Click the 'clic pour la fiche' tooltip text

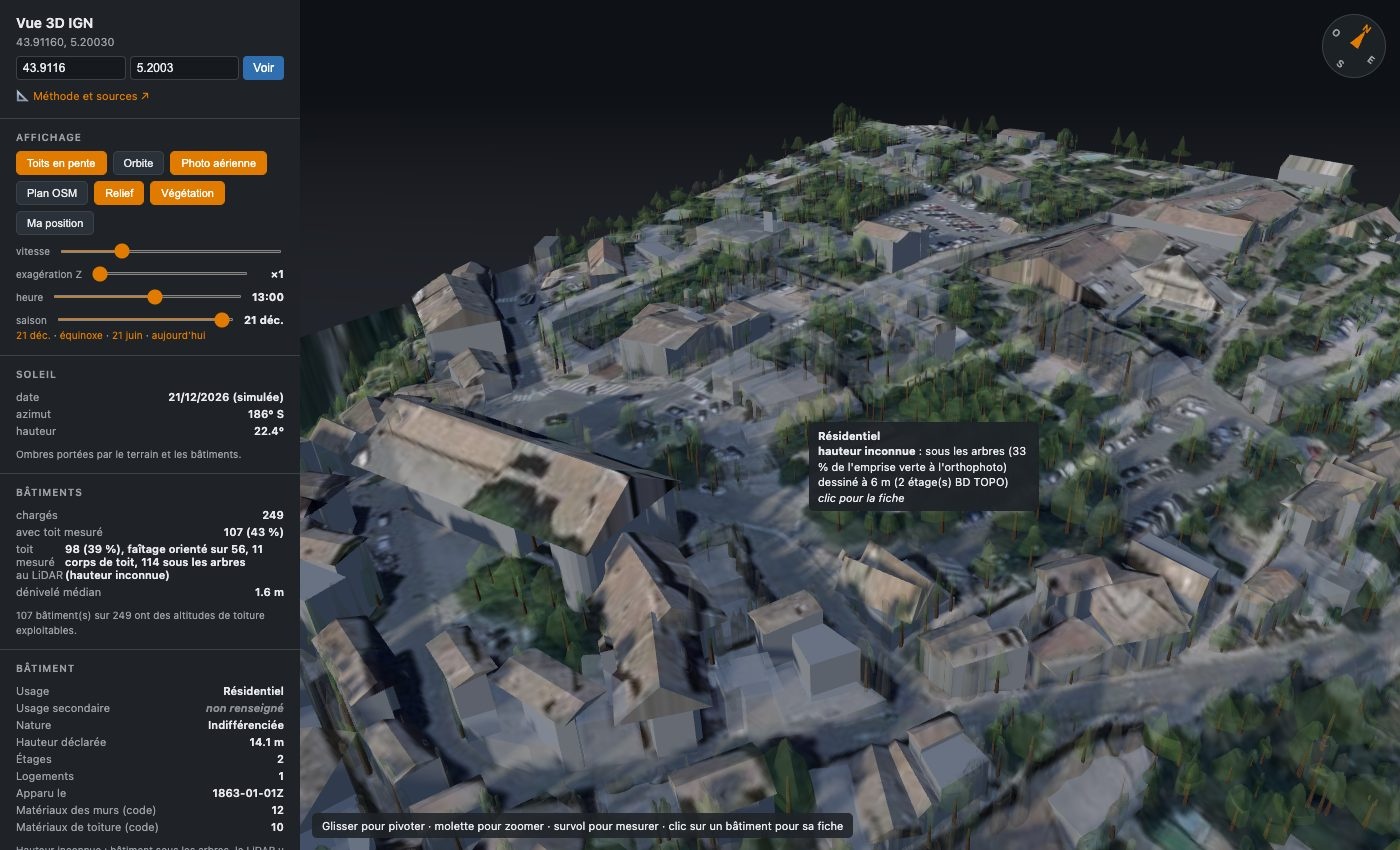pos(861,498)
